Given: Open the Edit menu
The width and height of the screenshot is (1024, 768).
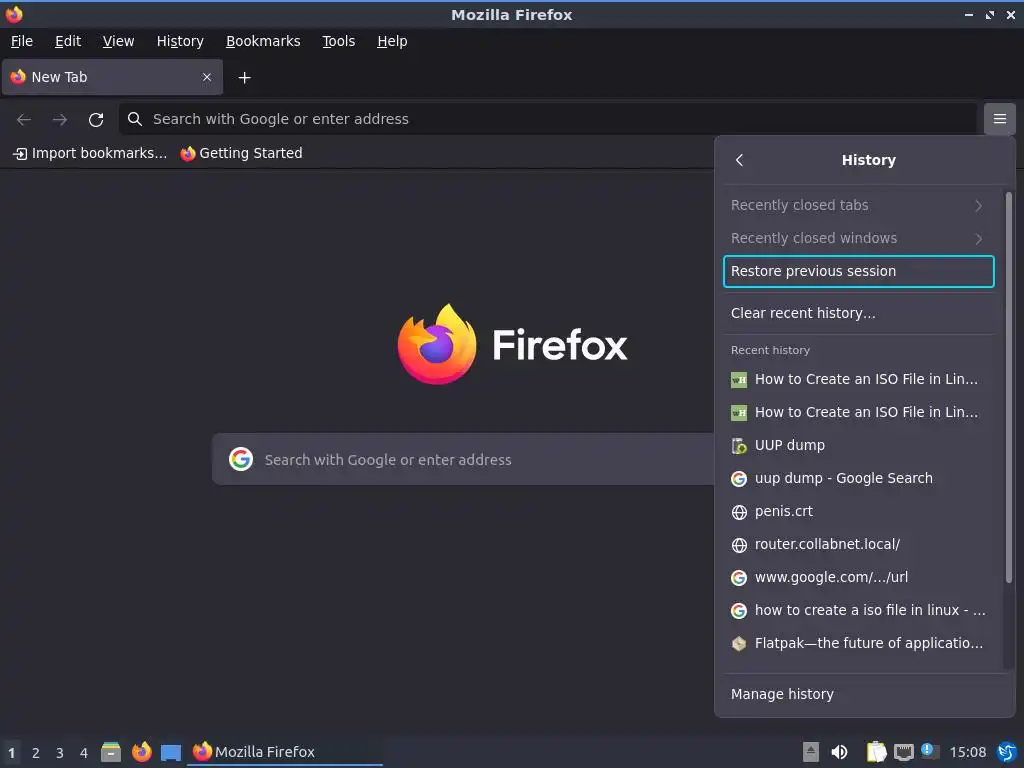Looking at the screenshot, I should coord(68,41).
